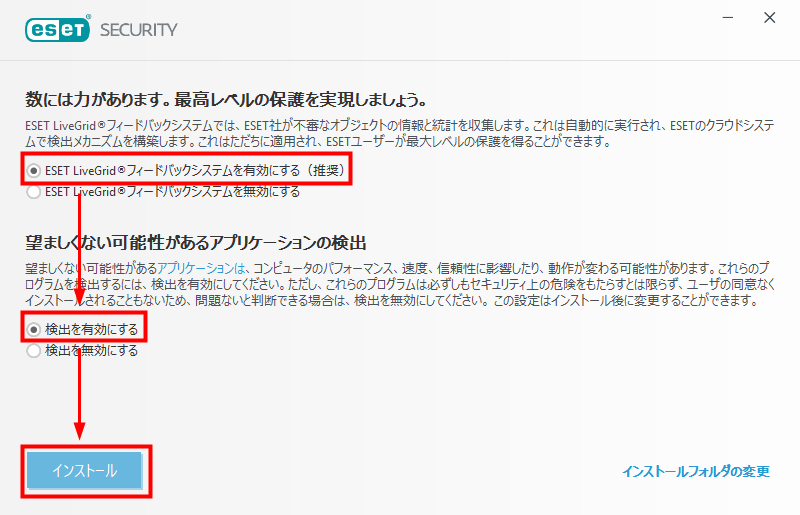Choose 検出を有効にする radio button
Screen dimensions: 800x515
34,330
